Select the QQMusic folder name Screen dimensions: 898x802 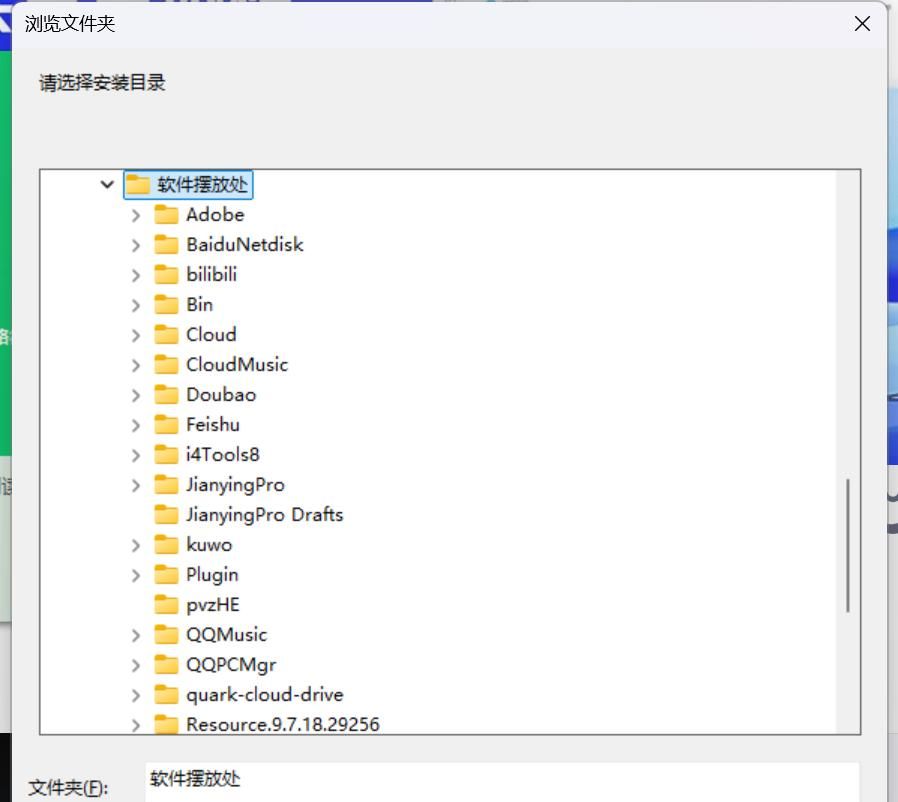coord(226,635)
